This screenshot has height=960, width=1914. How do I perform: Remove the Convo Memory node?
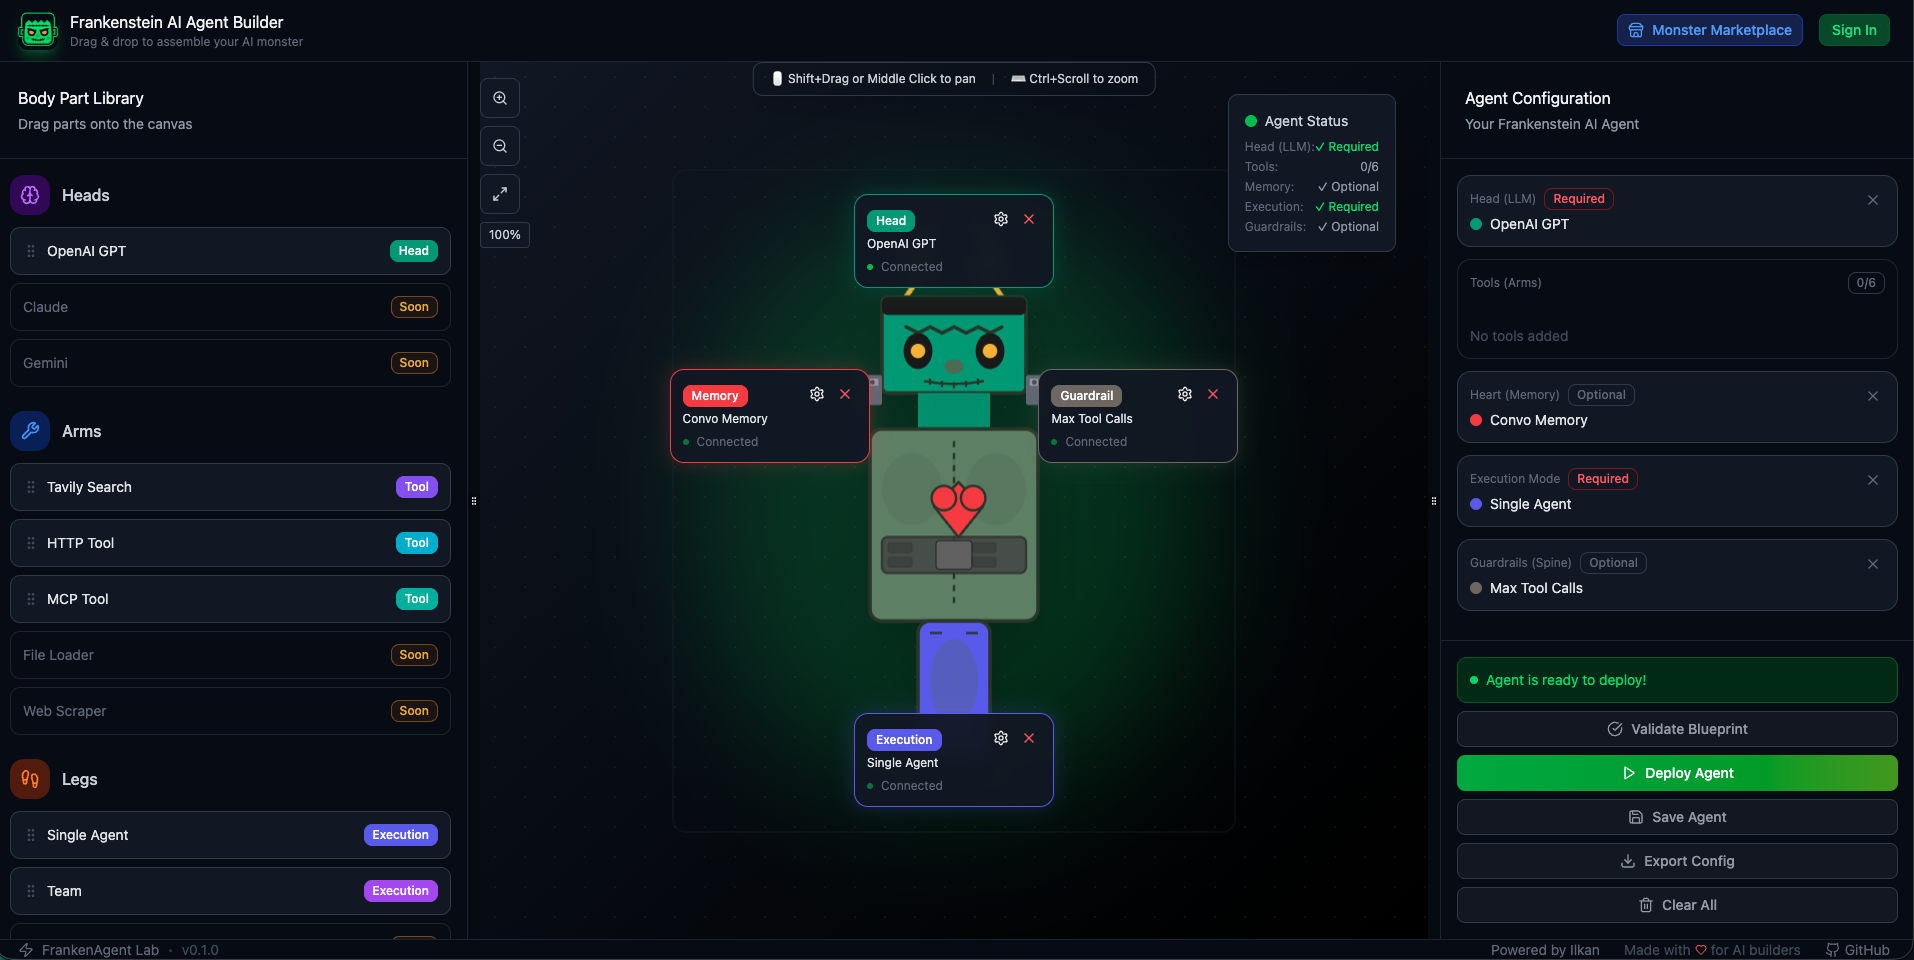[x=845, y=394]
